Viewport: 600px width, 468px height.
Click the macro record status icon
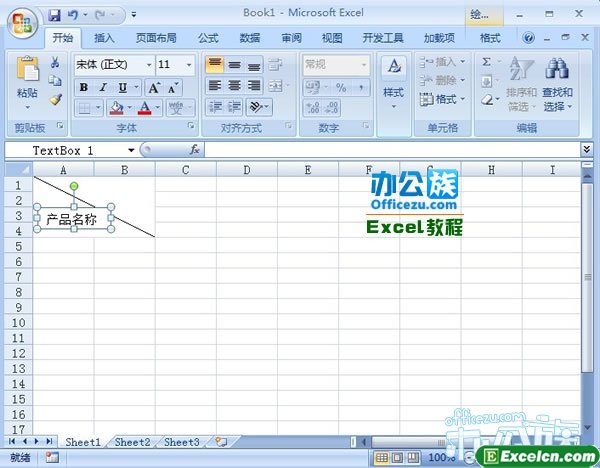point(52,457)
